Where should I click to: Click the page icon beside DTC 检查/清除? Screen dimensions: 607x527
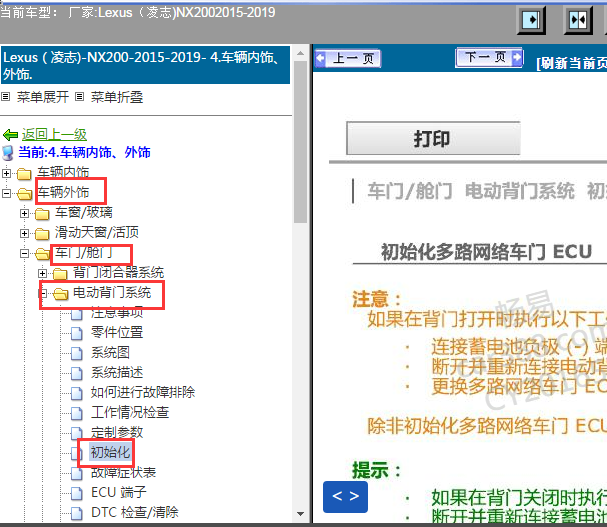click(x=77, y=513)
